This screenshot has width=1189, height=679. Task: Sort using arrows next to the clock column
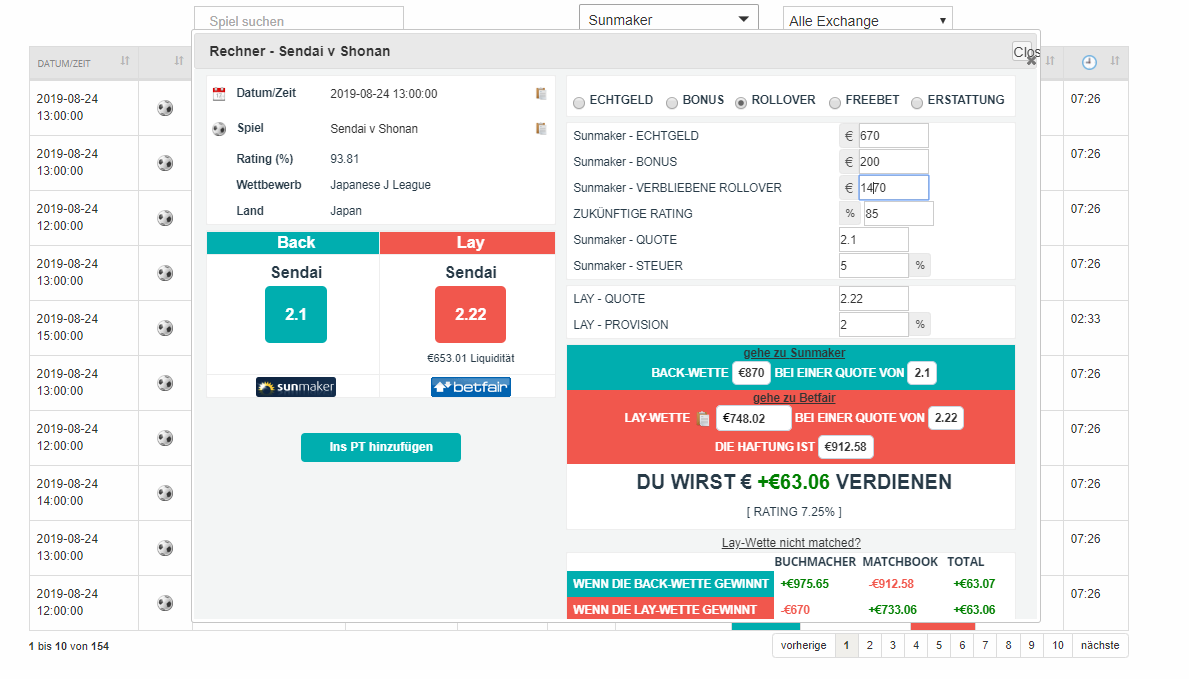[1115, 61]
